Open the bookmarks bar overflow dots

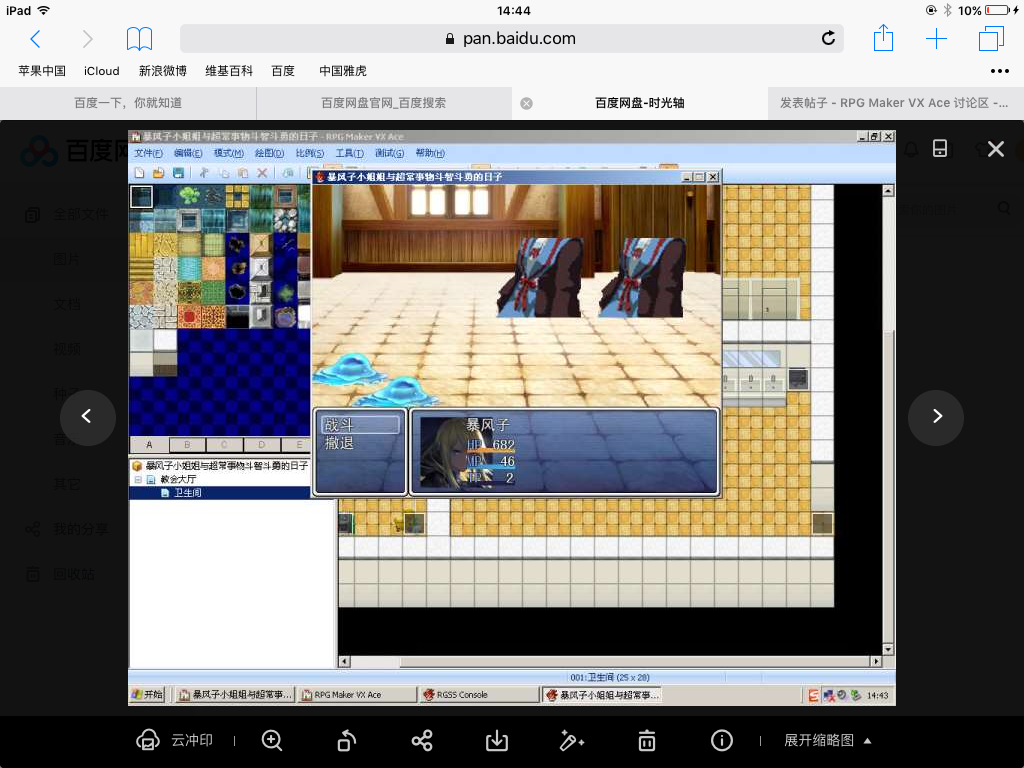pos(999,71)
